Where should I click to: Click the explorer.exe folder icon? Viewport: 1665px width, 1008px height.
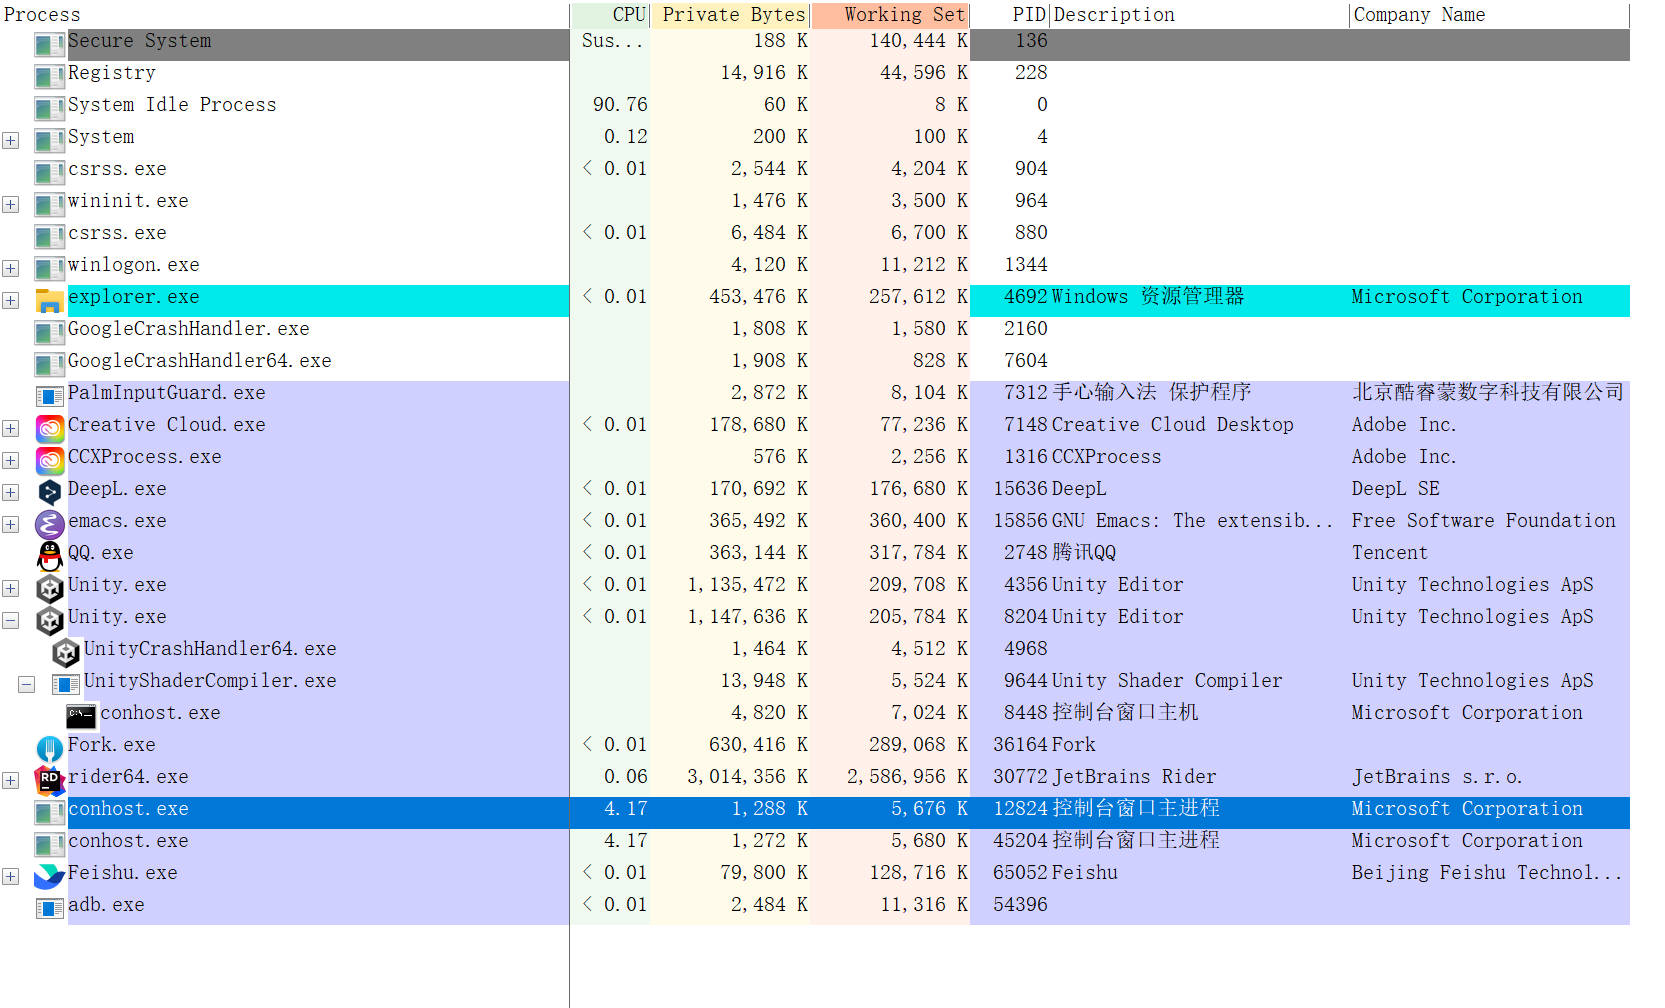coord(49,299)
